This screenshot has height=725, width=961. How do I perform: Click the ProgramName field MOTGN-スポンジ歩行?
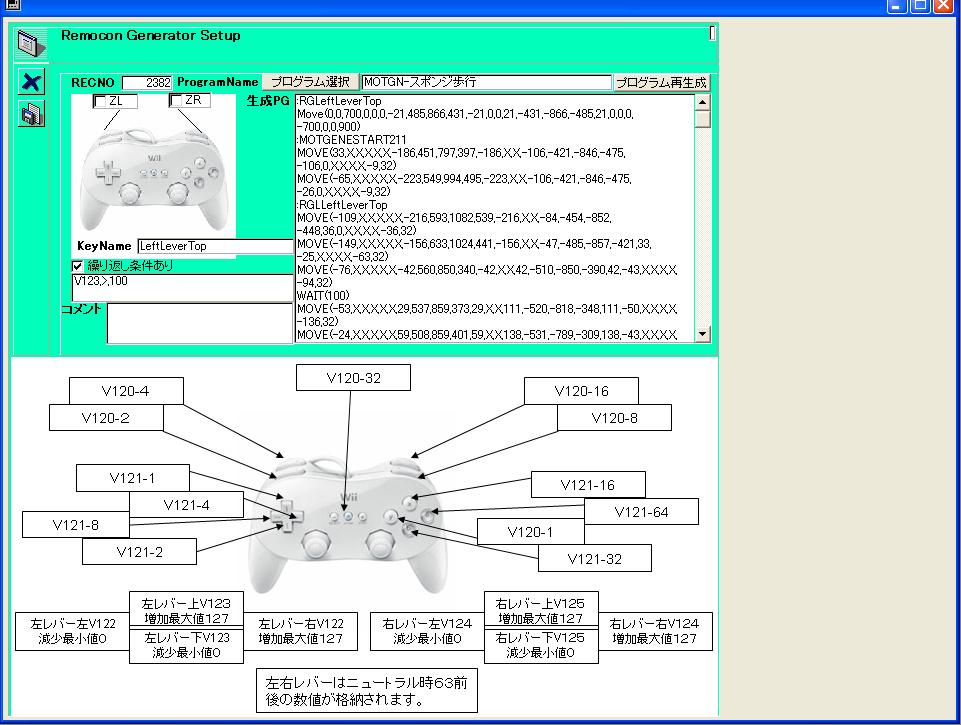[487, 82]
